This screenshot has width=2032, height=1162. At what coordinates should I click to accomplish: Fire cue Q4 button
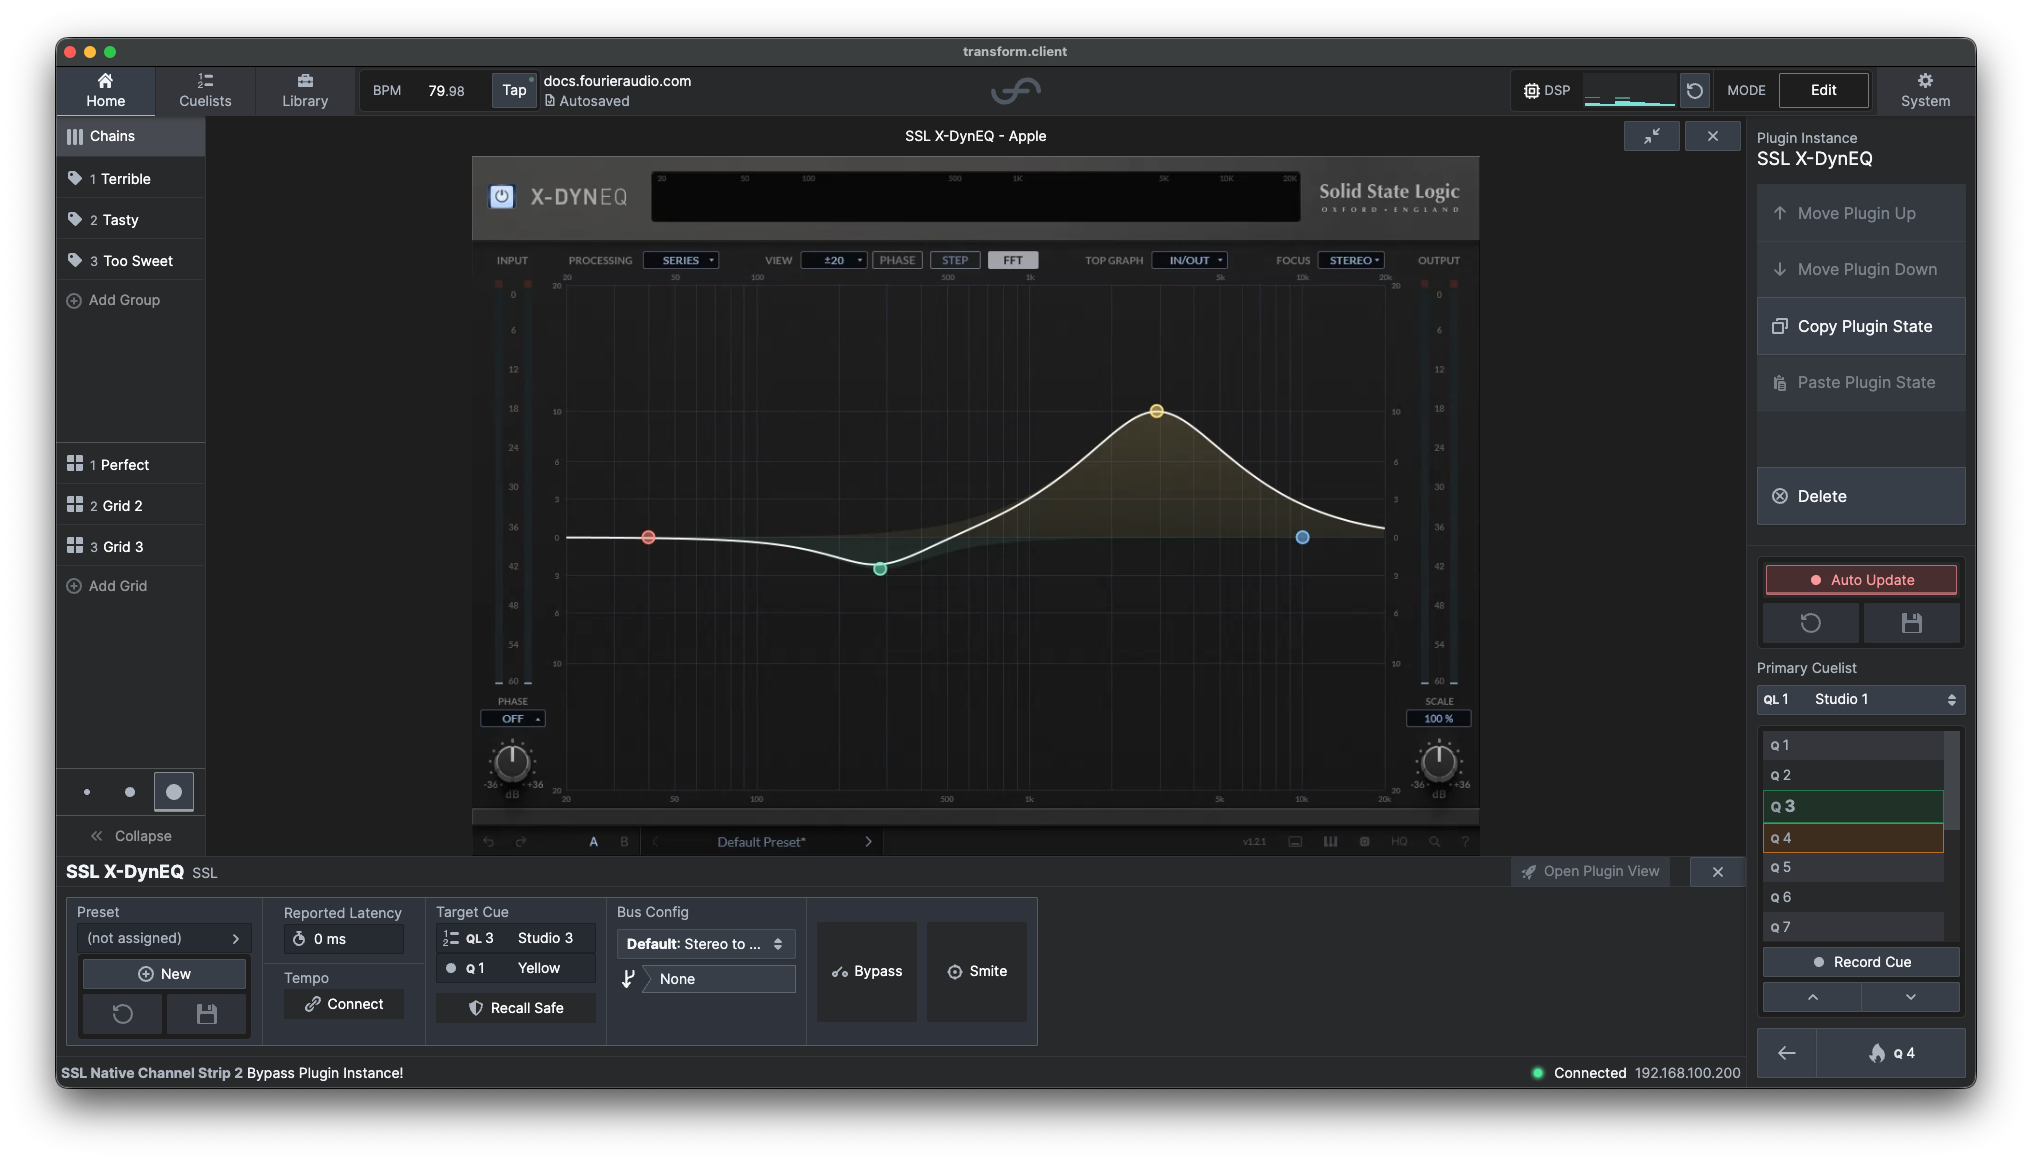coord(1890,1053)
